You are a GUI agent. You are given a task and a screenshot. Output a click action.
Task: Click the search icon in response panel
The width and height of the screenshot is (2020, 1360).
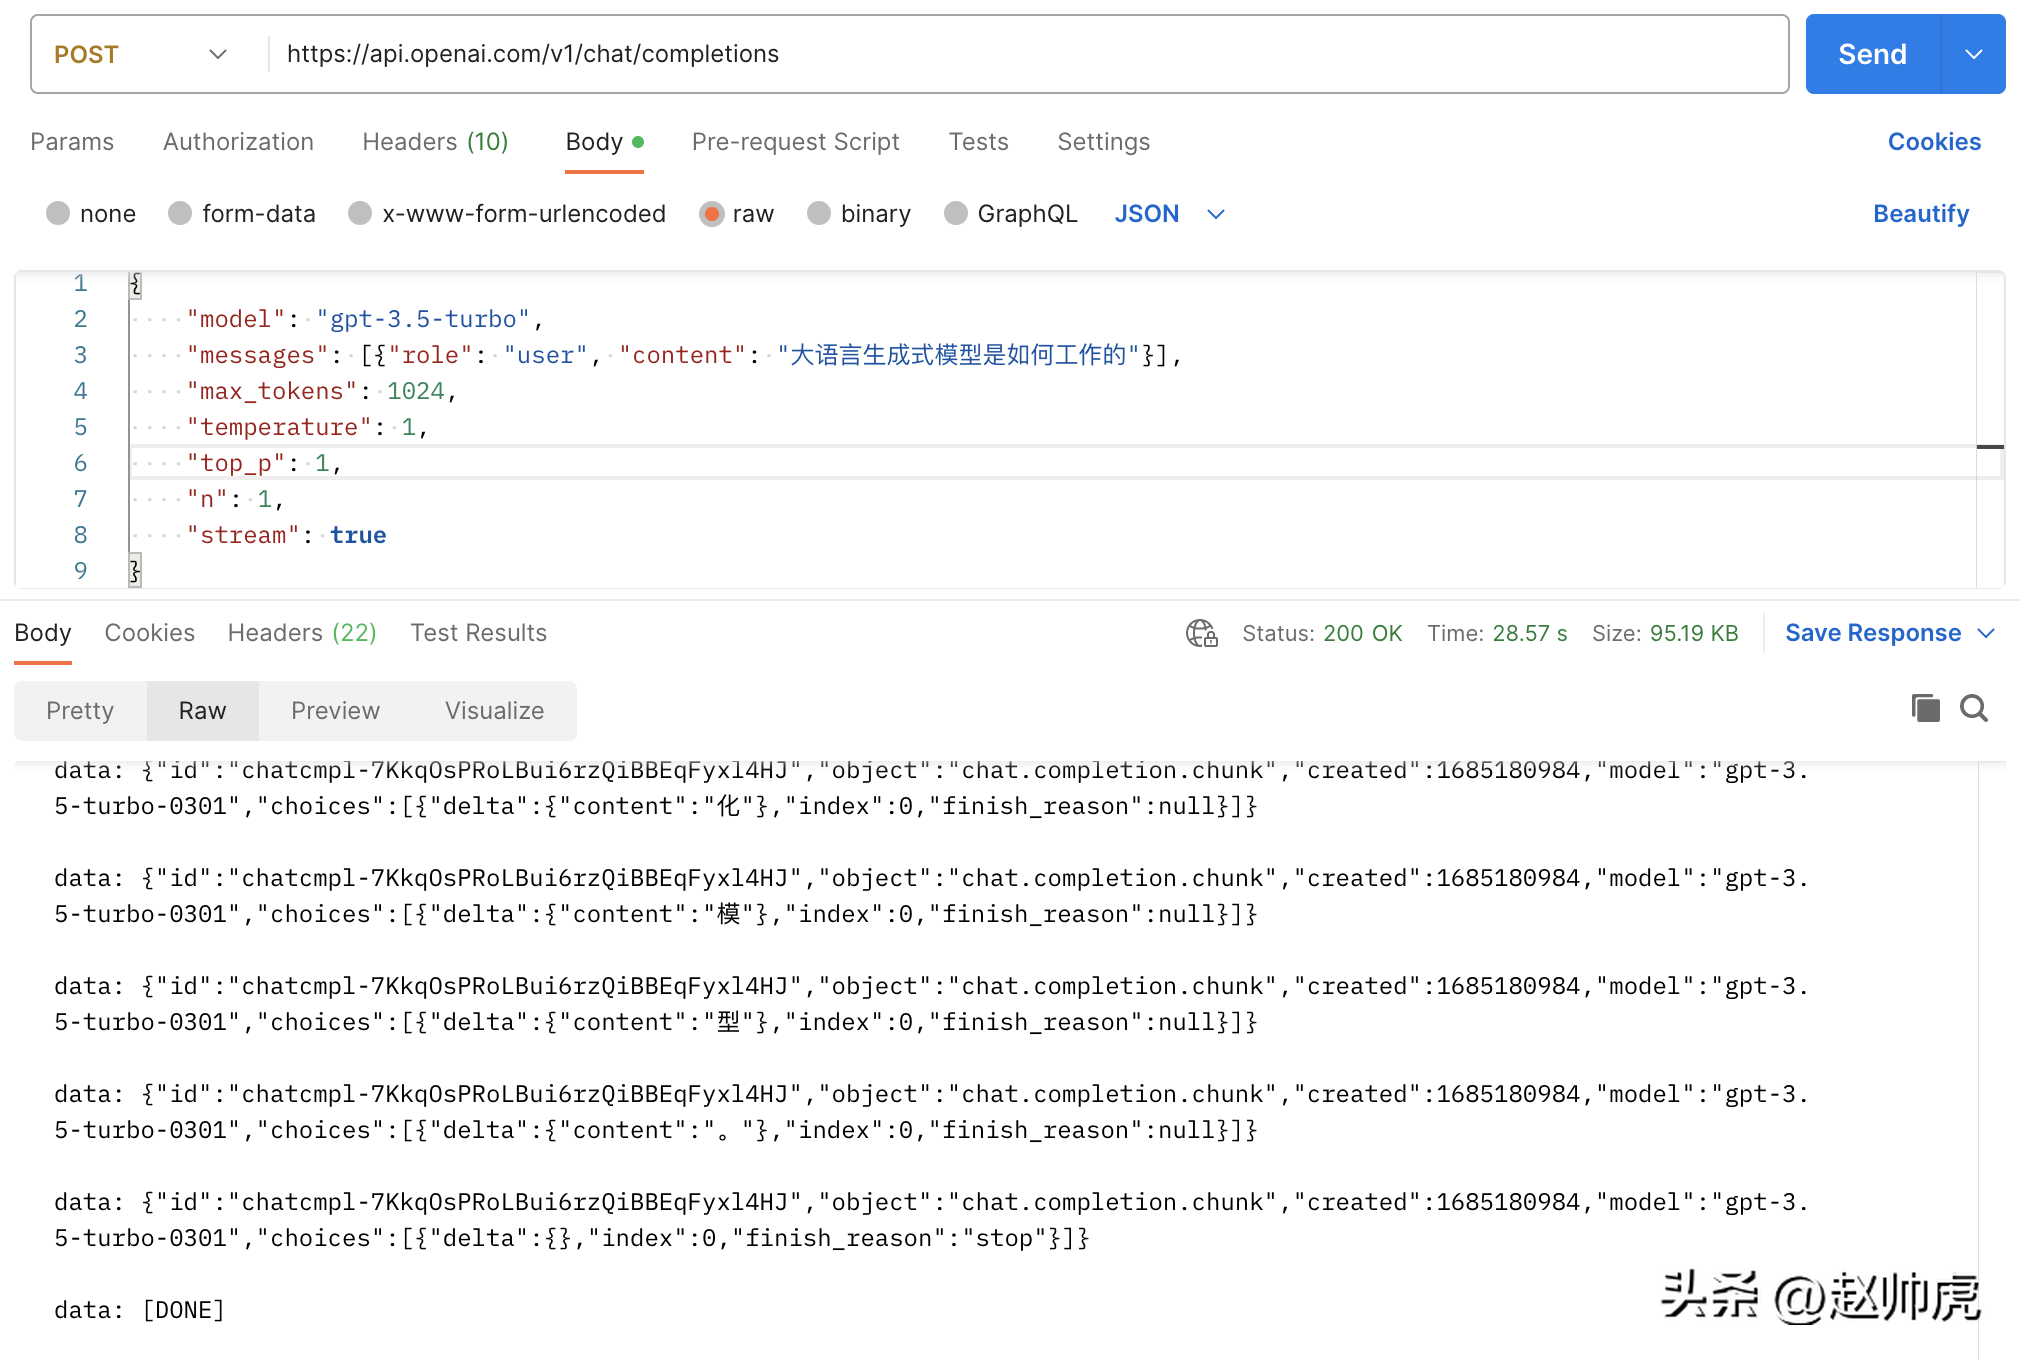[1974, 708]
